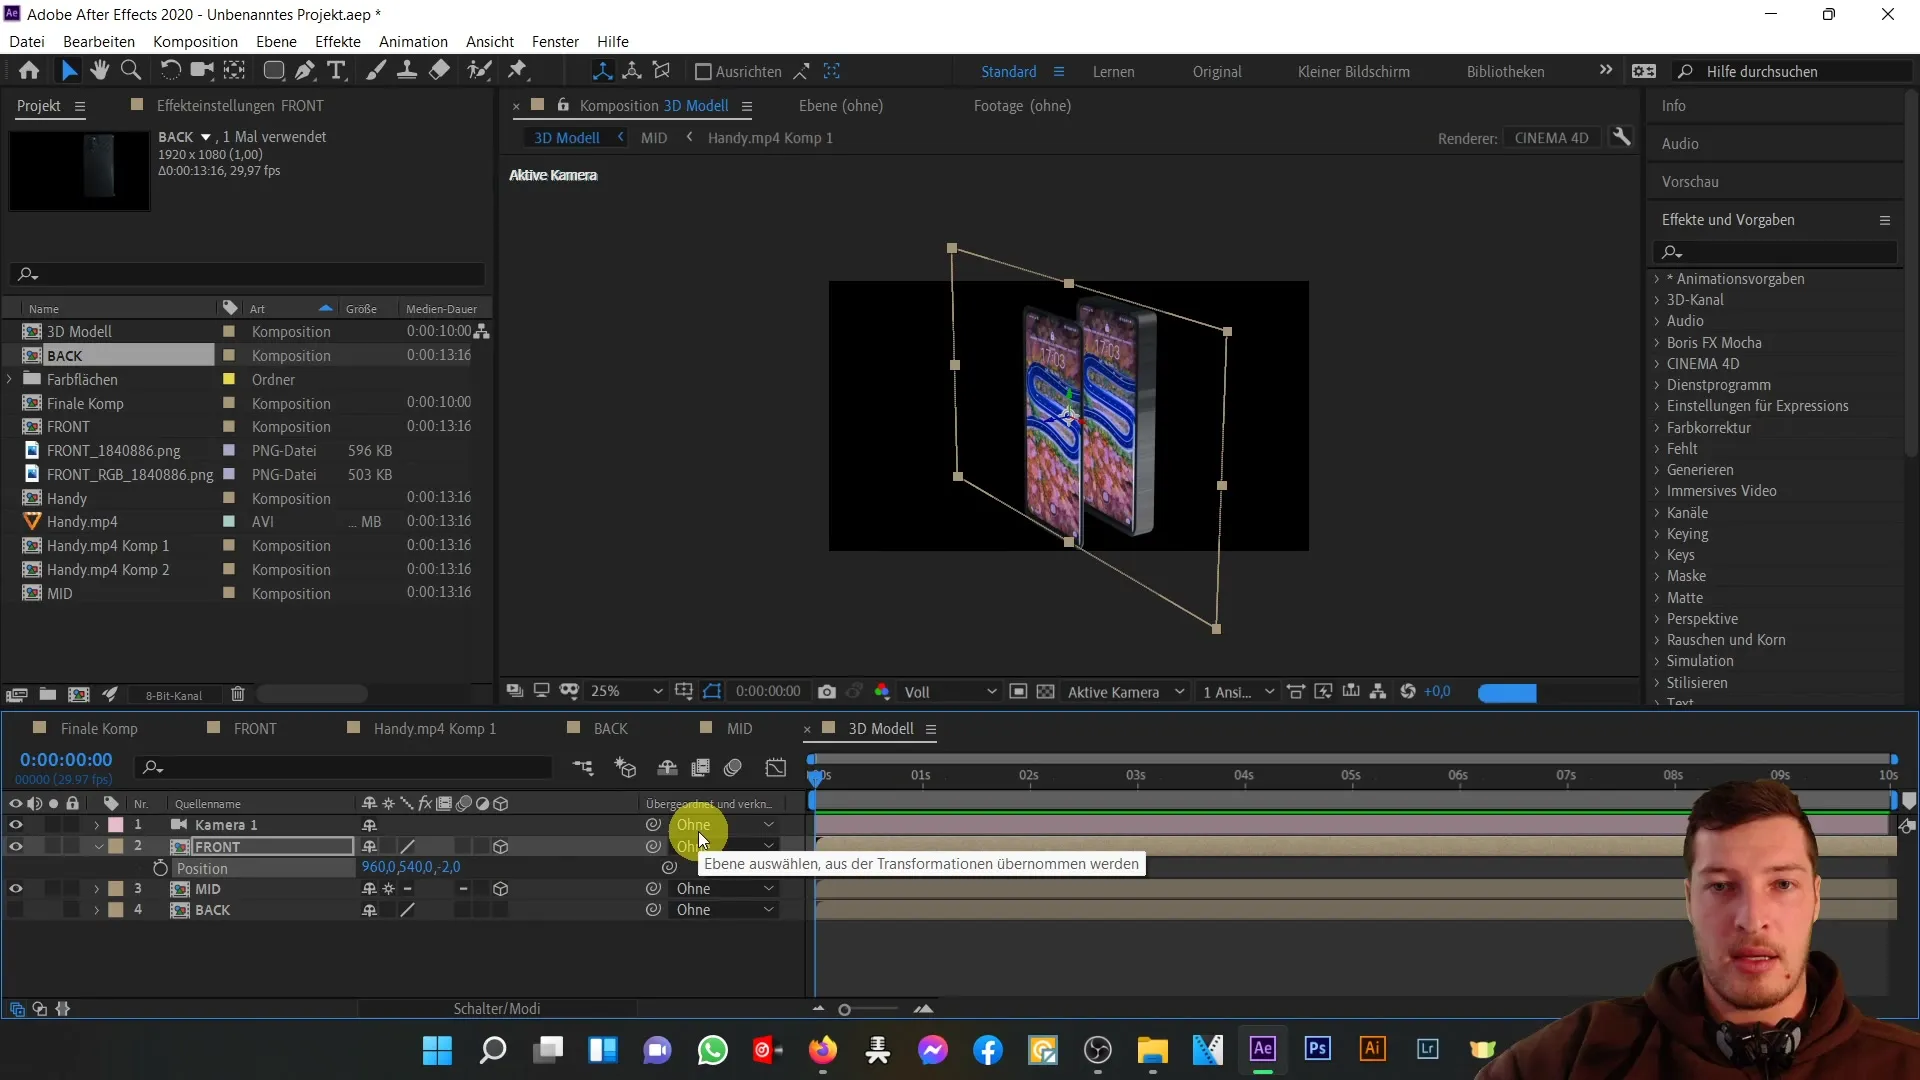Open Komposition menu

click(195, 42)
